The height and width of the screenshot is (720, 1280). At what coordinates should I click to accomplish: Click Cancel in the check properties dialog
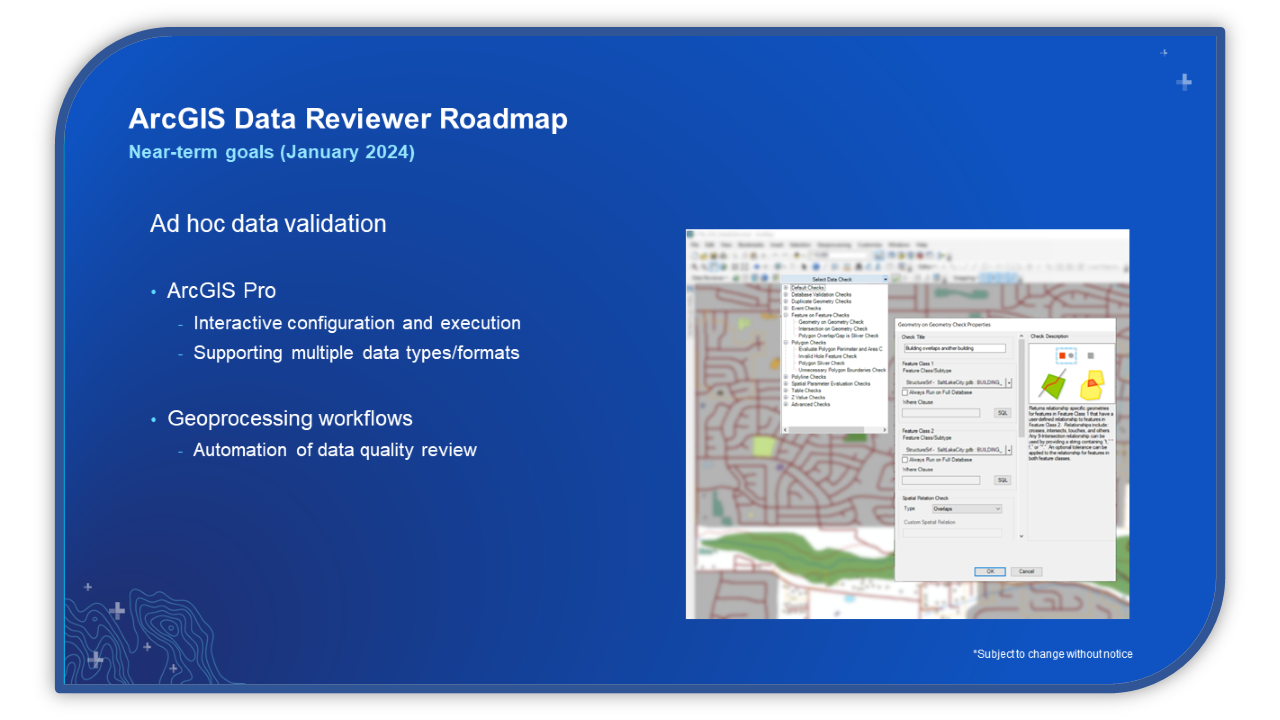tap(1026, 571)
